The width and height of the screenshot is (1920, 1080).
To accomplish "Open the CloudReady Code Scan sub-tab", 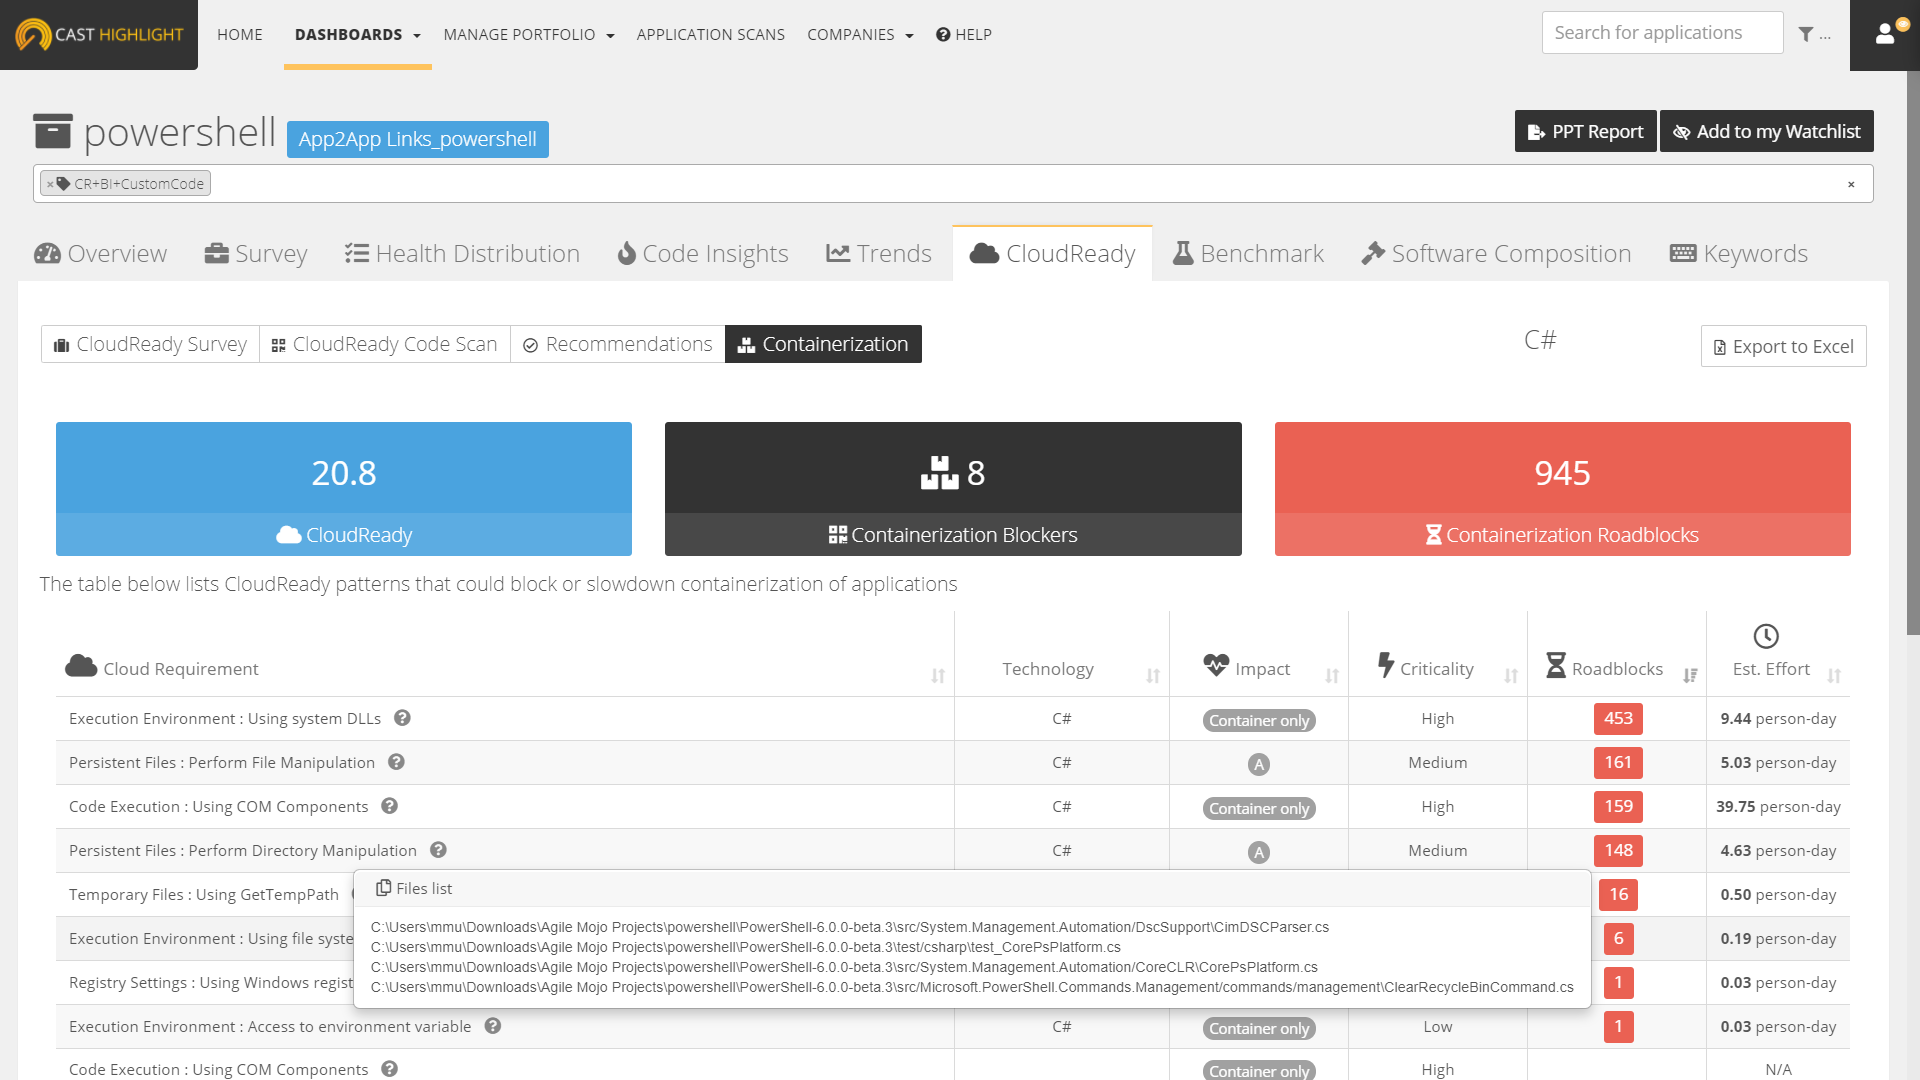I will click(385, 344).
